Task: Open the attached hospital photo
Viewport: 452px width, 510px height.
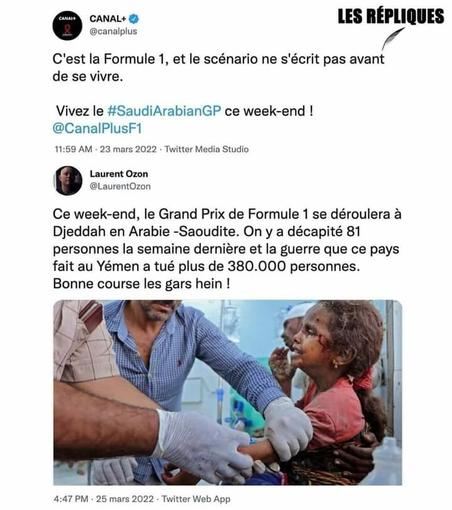Action: coord(228,392)
